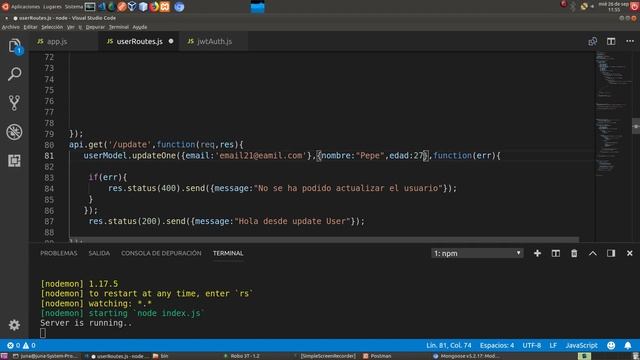
Task: Open the notifications bell in status bar
Action: coord(628,345)
